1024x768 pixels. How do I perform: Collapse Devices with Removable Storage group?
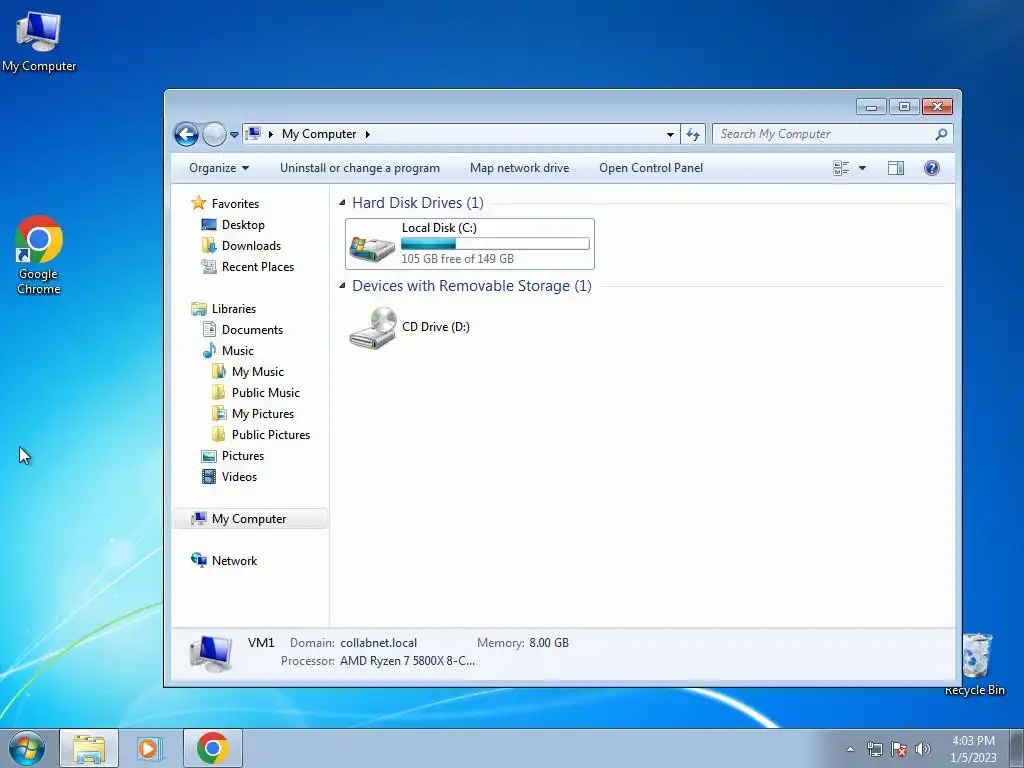tap(342, 286)
